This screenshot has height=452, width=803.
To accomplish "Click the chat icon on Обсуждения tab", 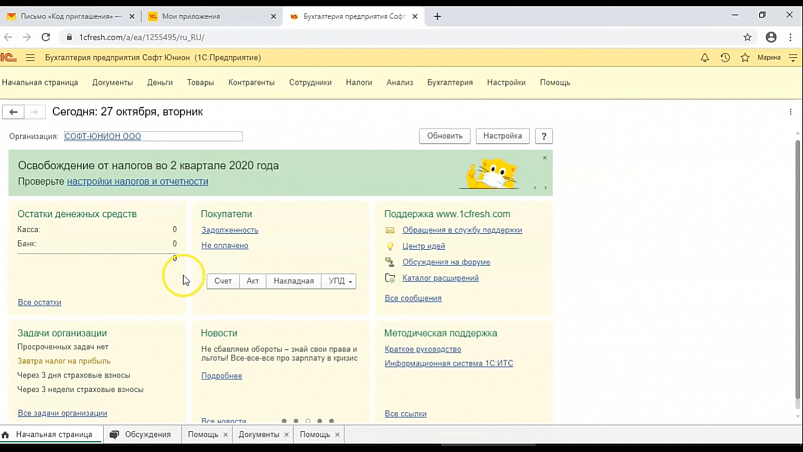I will pyautogui.click(x=114, y=435).
